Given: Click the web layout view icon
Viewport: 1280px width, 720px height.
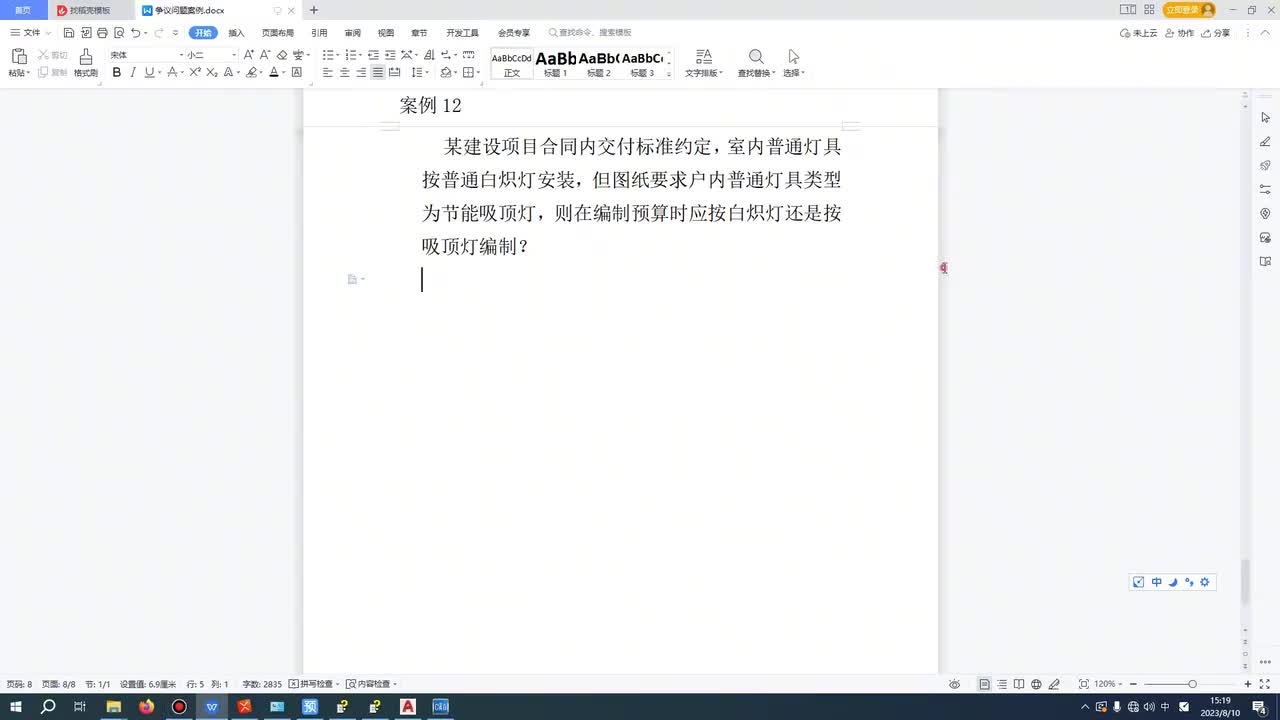Looking at the screenshot, I should pyautogui.click(x=1036, y=684).
